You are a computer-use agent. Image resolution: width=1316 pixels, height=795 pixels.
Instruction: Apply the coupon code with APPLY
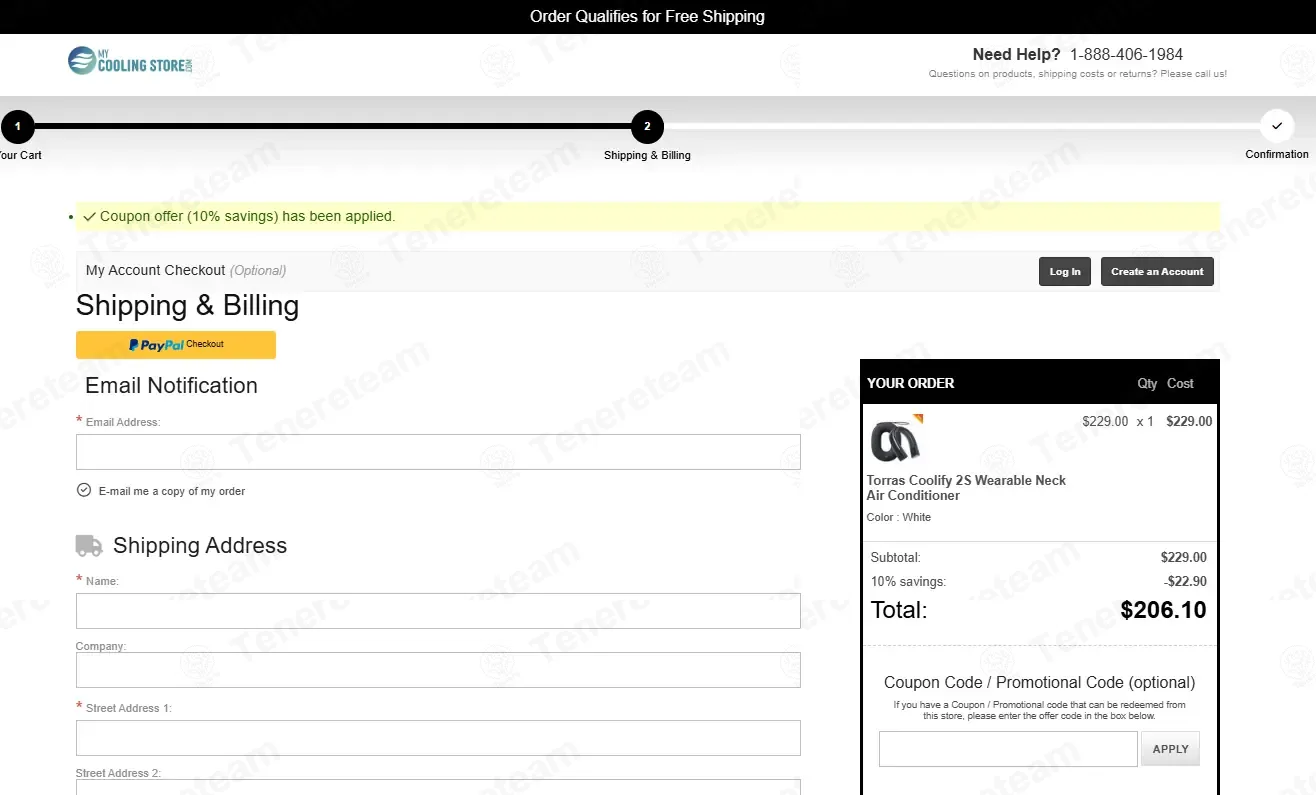(1170, 749)
